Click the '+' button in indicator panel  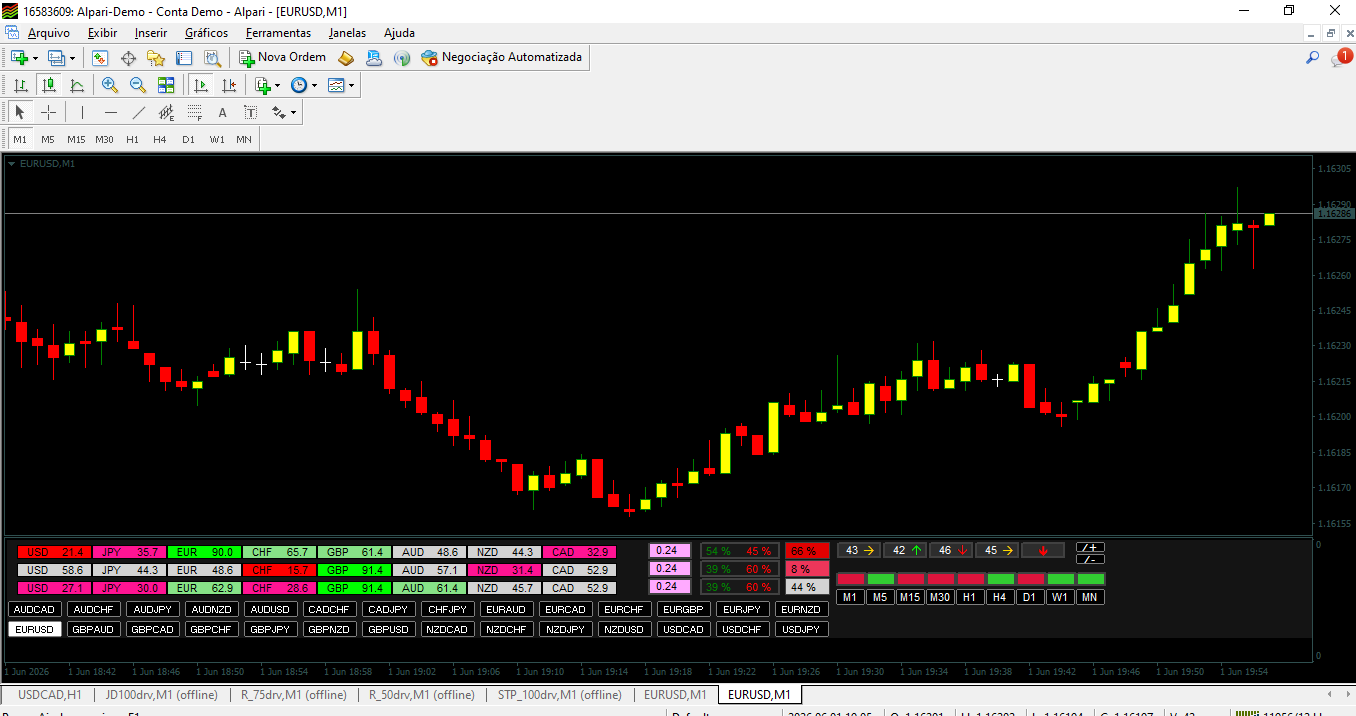click(1090, 547)
